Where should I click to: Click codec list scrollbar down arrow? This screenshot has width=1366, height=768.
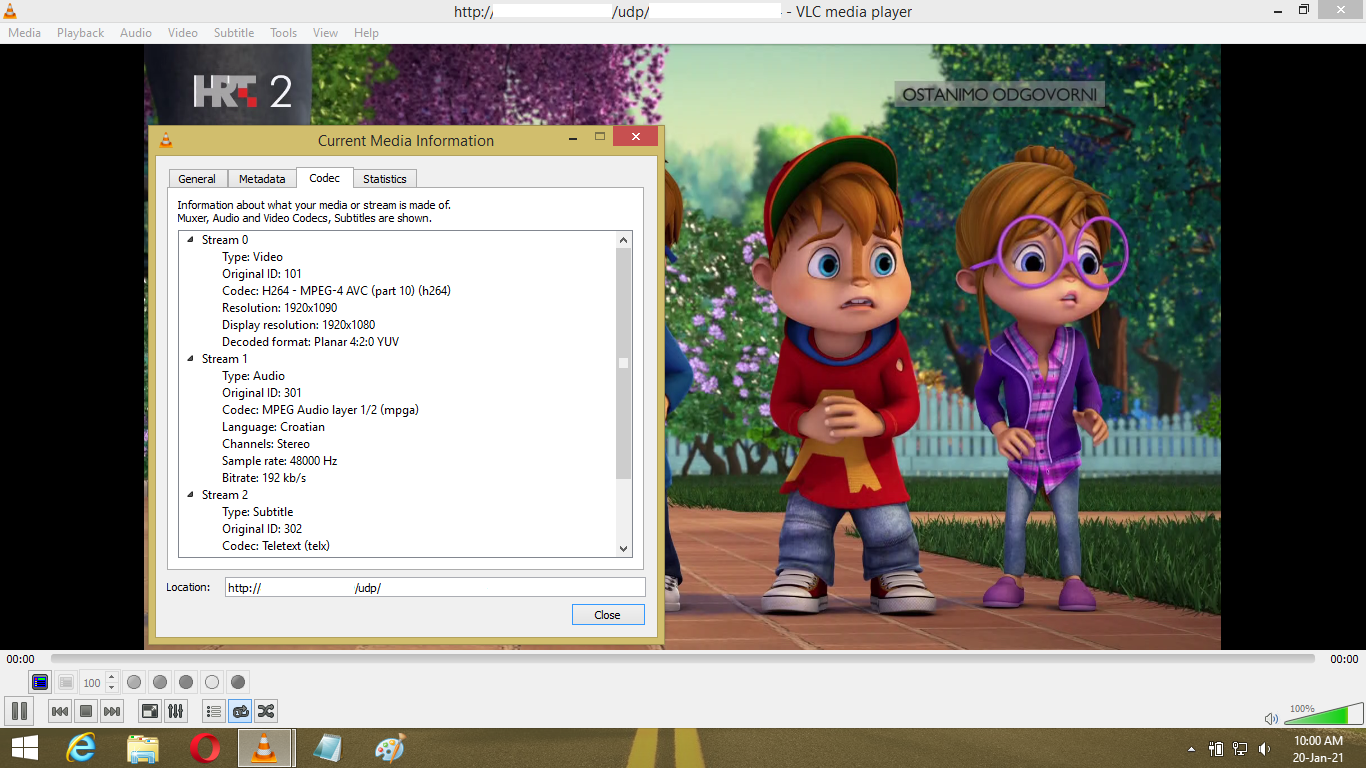point(623,548)
